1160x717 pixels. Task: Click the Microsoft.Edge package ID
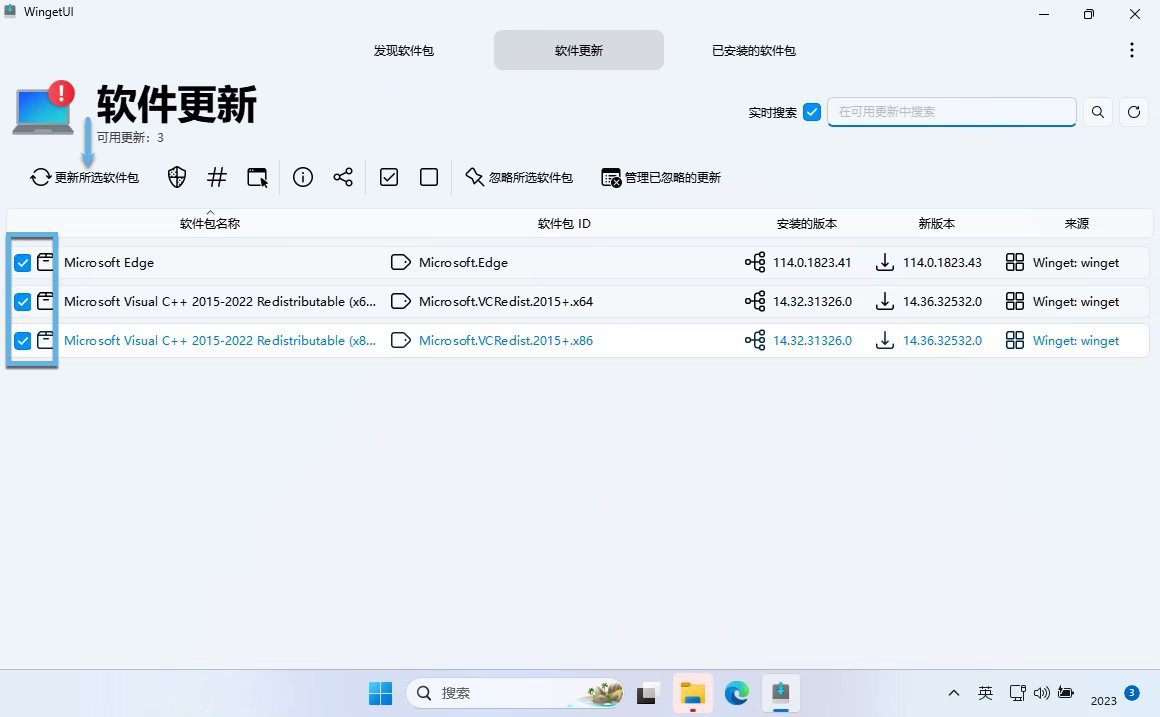click(463, 263)
